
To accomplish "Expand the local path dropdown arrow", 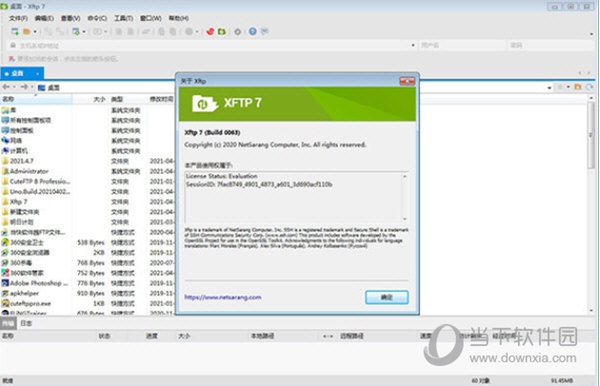I will 549,88.
